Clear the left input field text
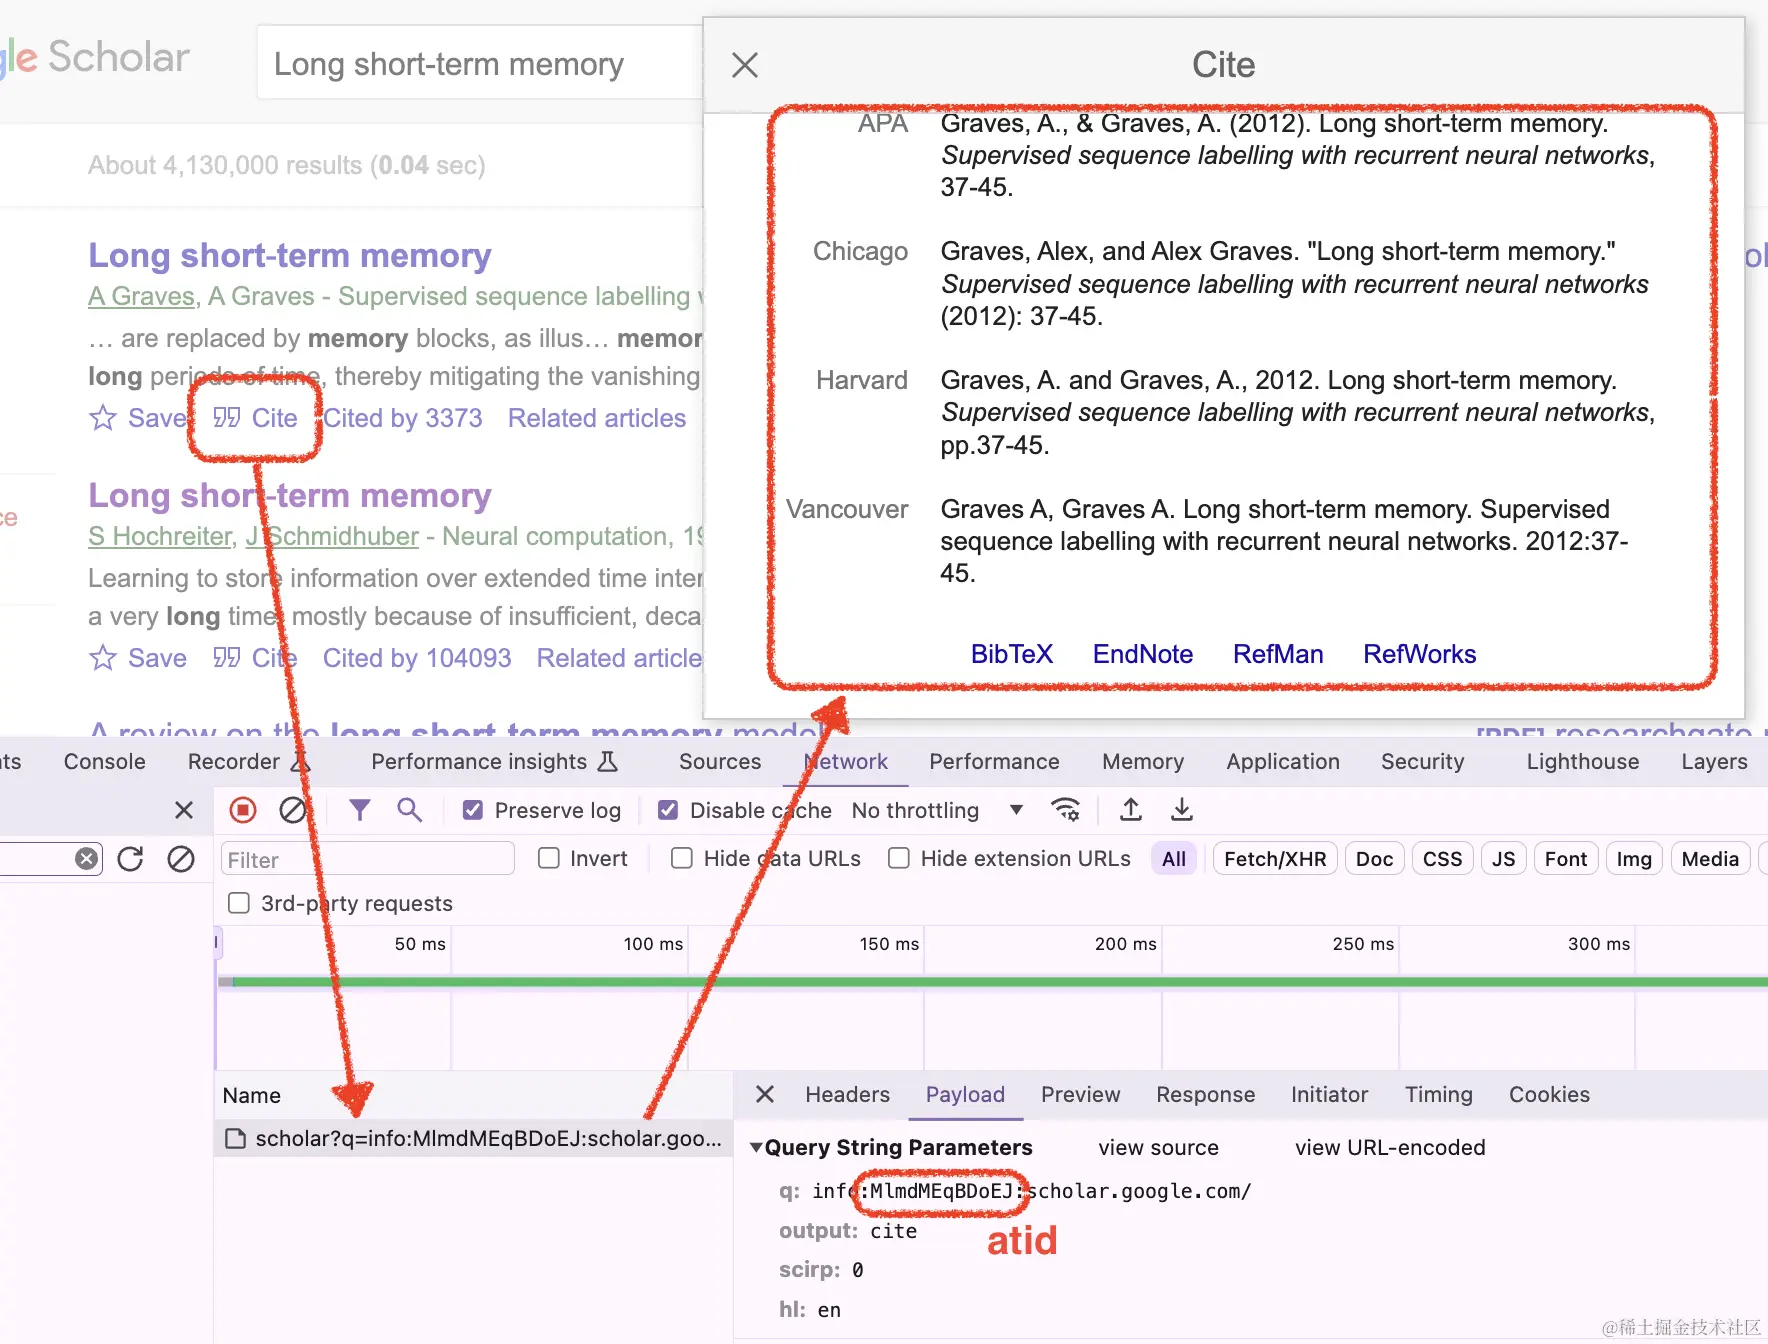This screenshot has height=1344, width=1768. click(x=87, y=859)
